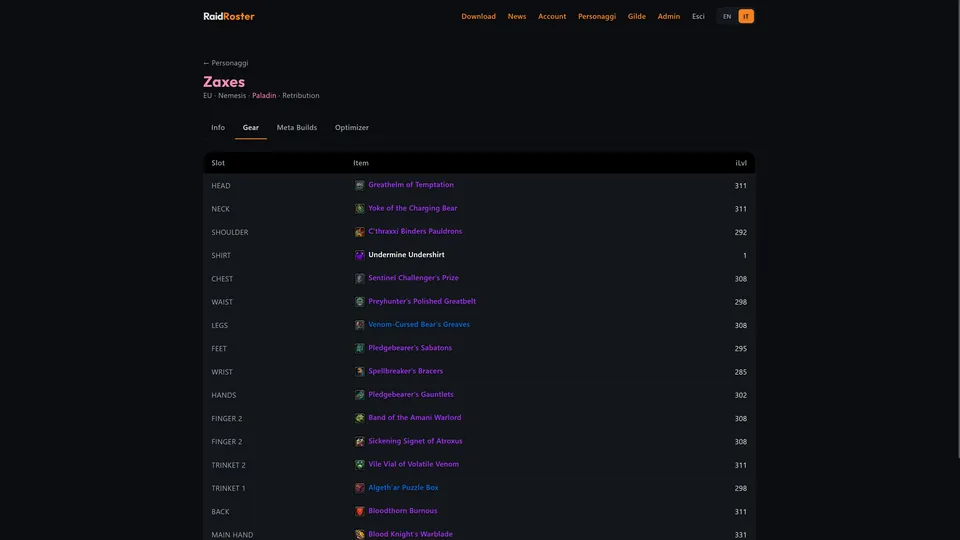Click the page vertical scrollbar
The height and width of the screenshot is (540, 960).
tap(957, 230)
